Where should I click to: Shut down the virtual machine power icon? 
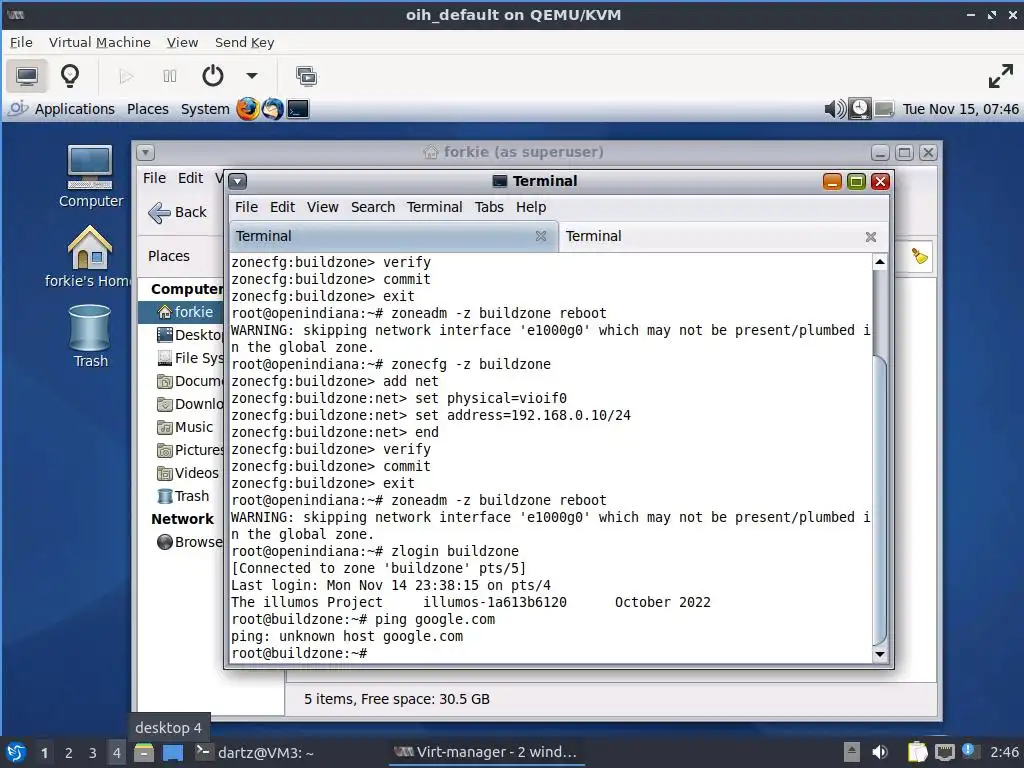213,76
